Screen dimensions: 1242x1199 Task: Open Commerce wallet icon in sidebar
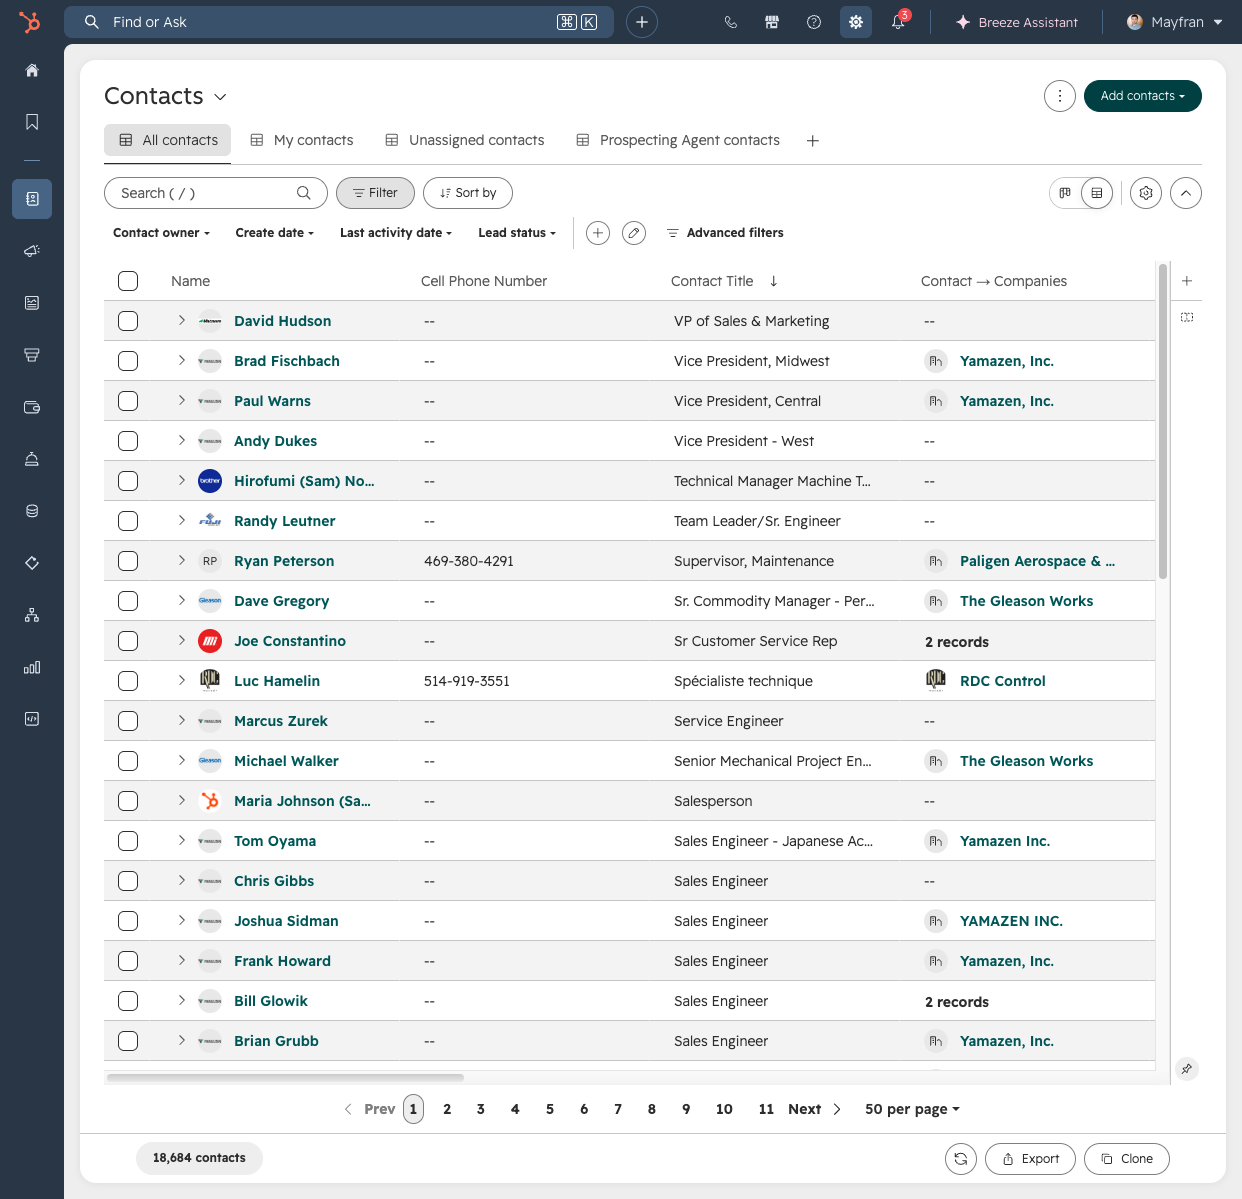coord(32,407)
